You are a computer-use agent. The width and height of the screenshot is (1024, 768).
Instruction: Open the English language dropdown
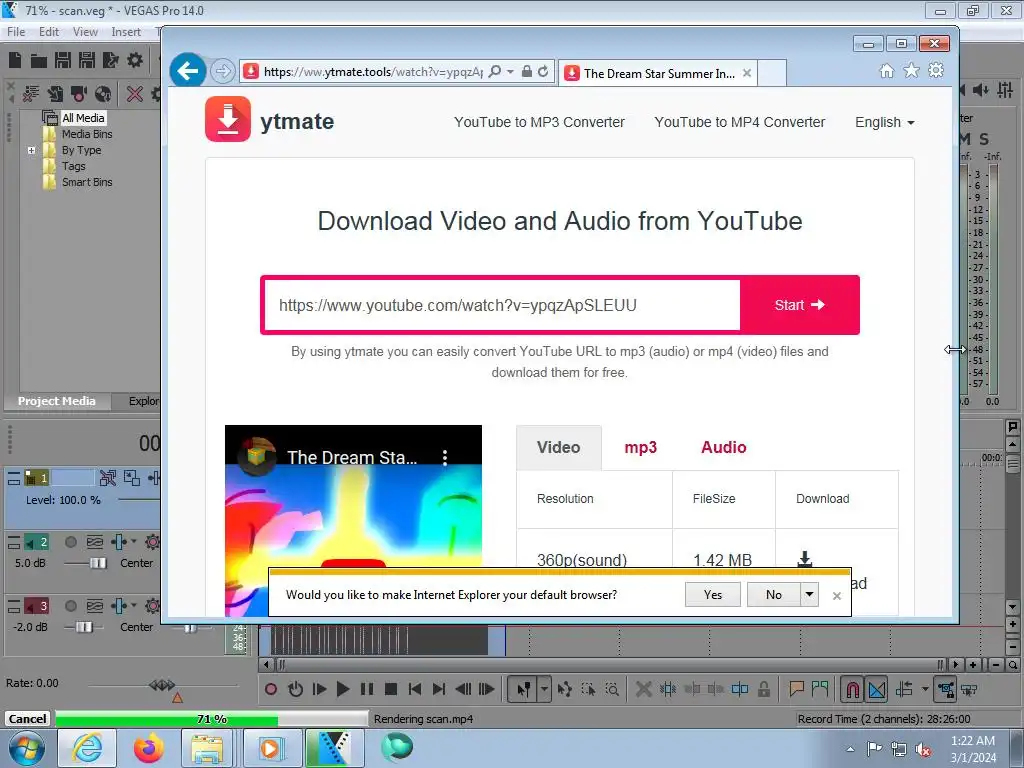[x=884, y=122]
